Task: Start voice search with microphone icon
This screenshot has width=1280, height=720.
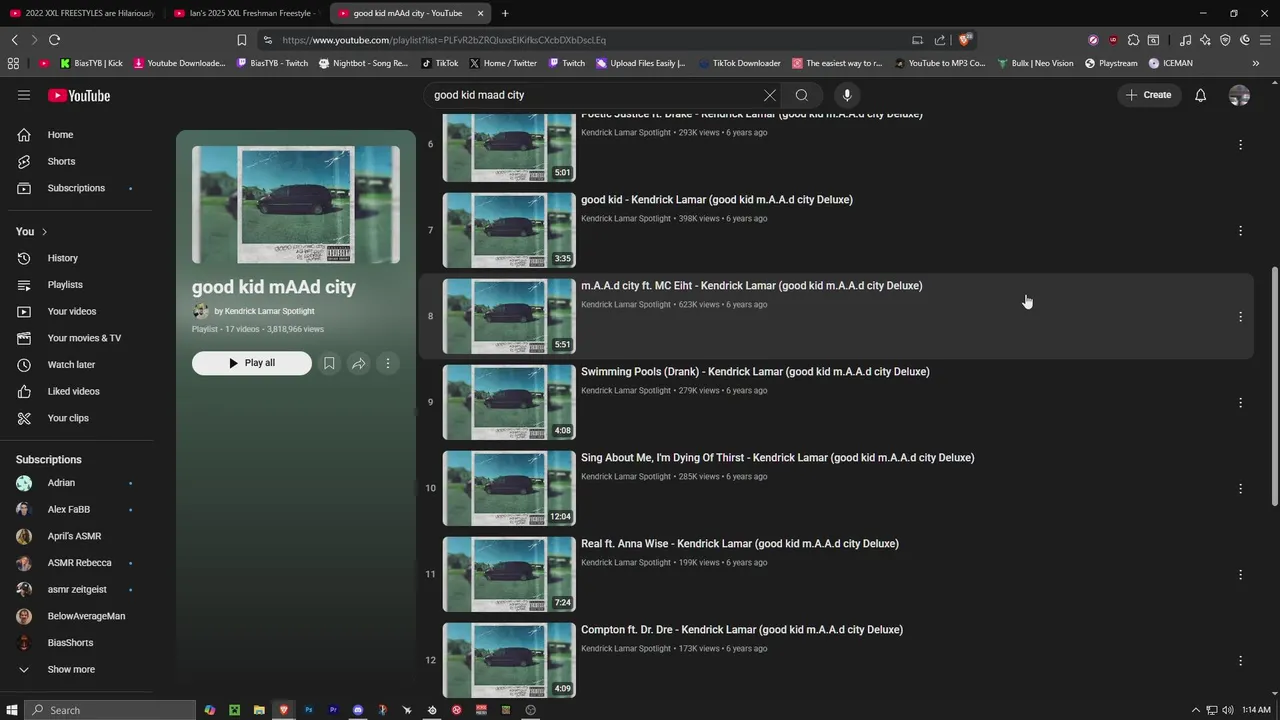Action: coord(847,95)
